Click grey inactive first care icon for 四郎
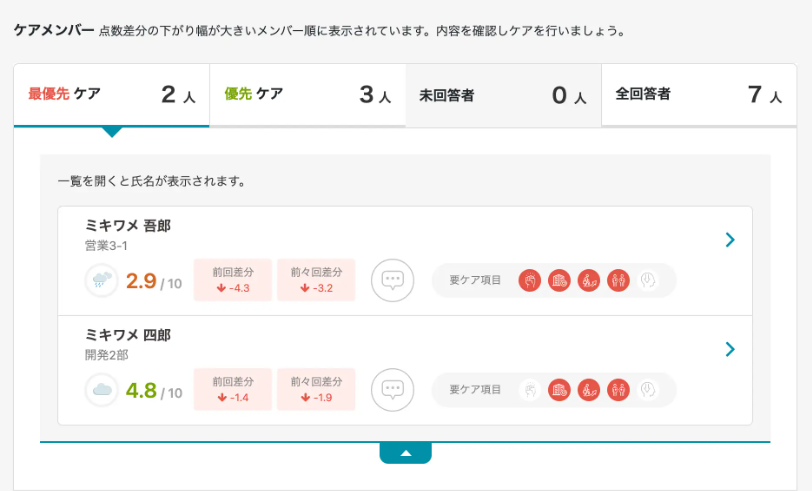Image resolution: width=812 pixels, height=491 pixels. point(529,390)
